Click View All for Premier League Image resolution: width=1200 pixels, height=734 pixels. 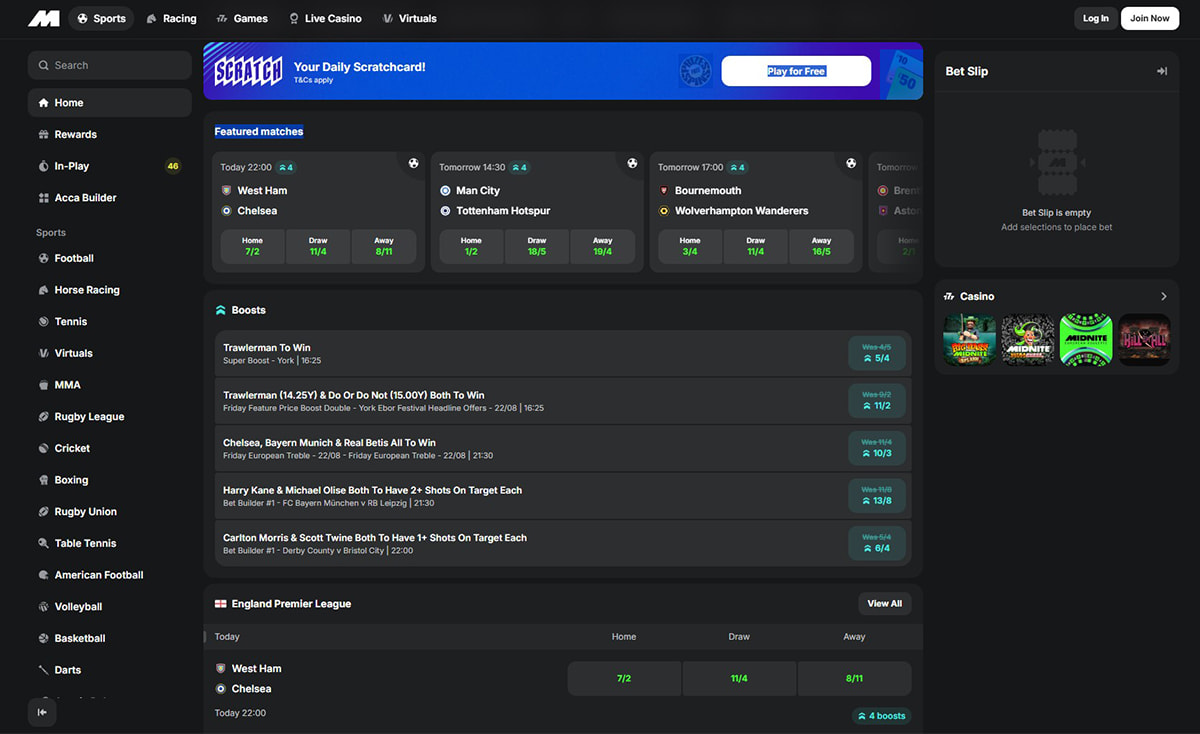(x=885, y=604)
